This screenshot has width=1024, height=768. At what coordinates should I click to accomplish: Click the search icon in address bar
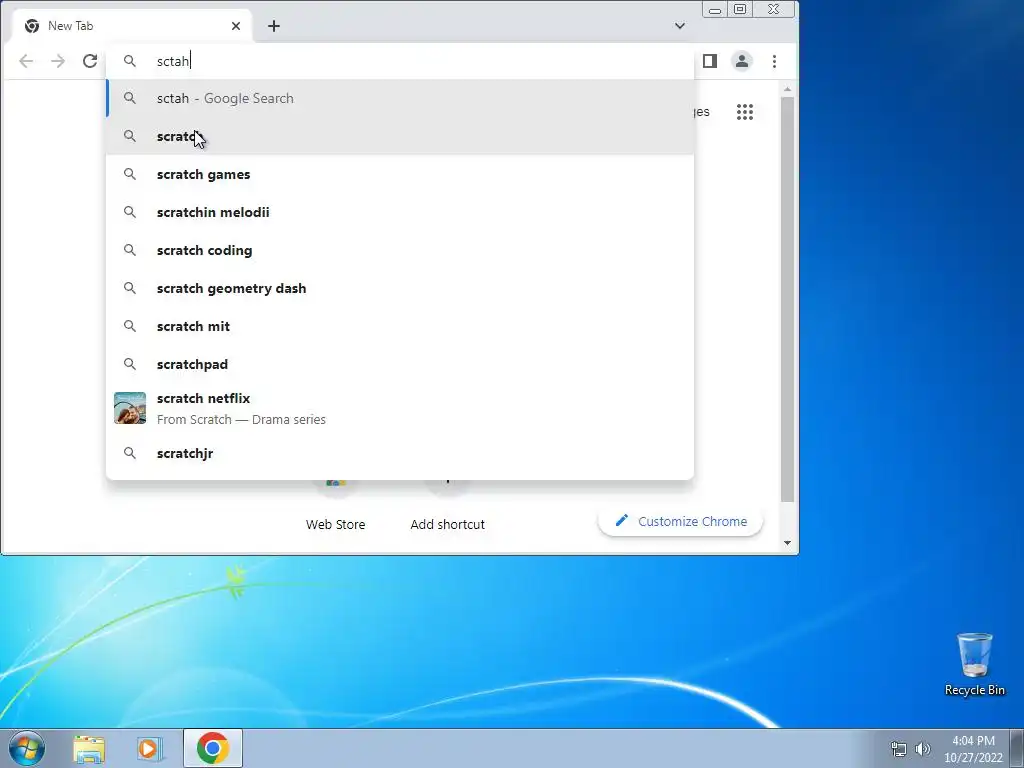(x=130, y=61)
